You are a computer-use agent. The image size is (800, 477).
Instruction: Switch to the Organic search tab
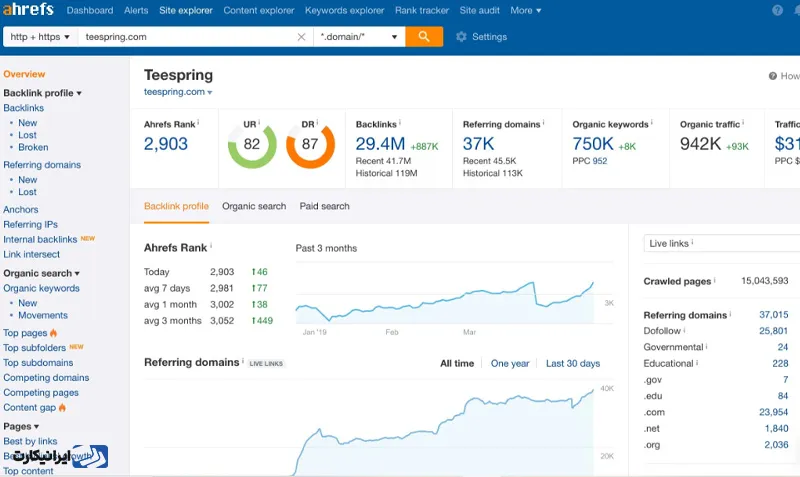click(254, 206)
